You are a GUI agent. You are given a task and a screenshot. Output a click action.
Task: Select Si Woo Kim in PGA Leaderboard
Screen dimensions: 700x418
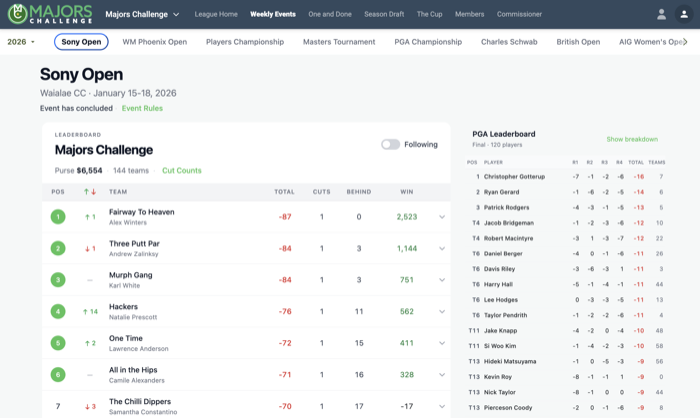click(x=500, y=346)
